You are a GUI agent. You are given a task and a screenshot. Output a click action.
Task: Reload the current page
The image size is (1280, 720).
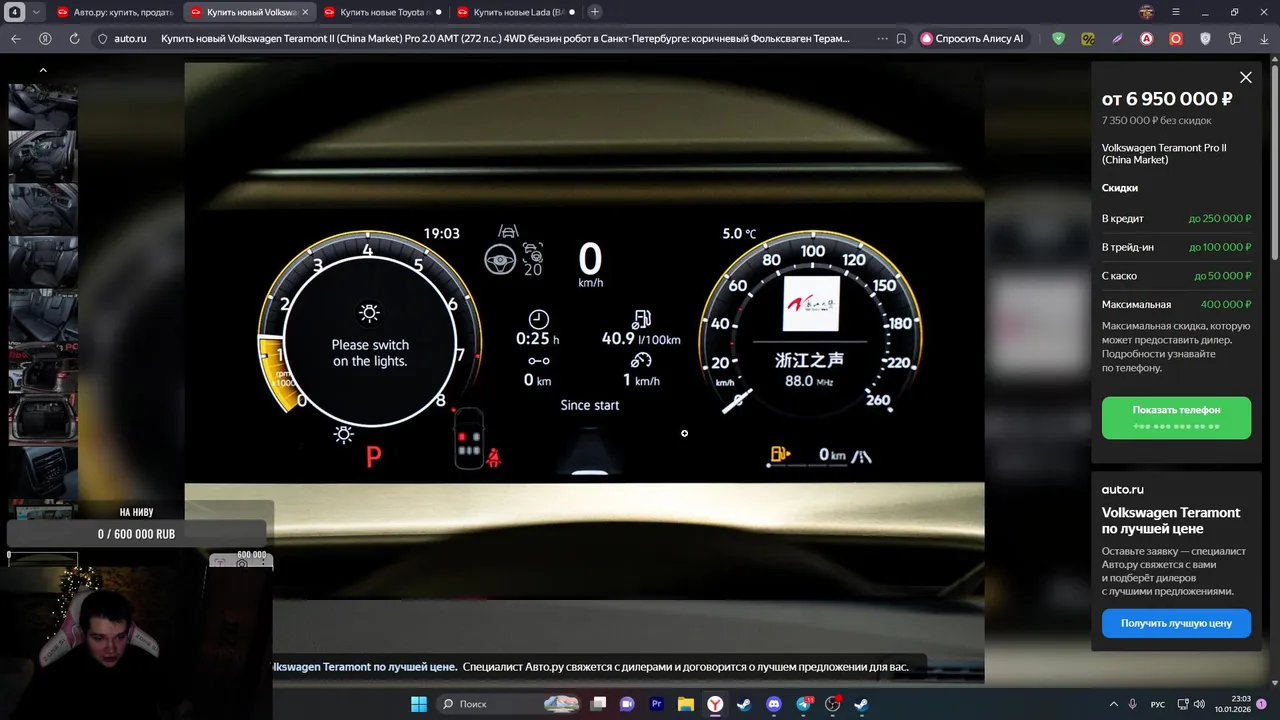pos(74,39)
